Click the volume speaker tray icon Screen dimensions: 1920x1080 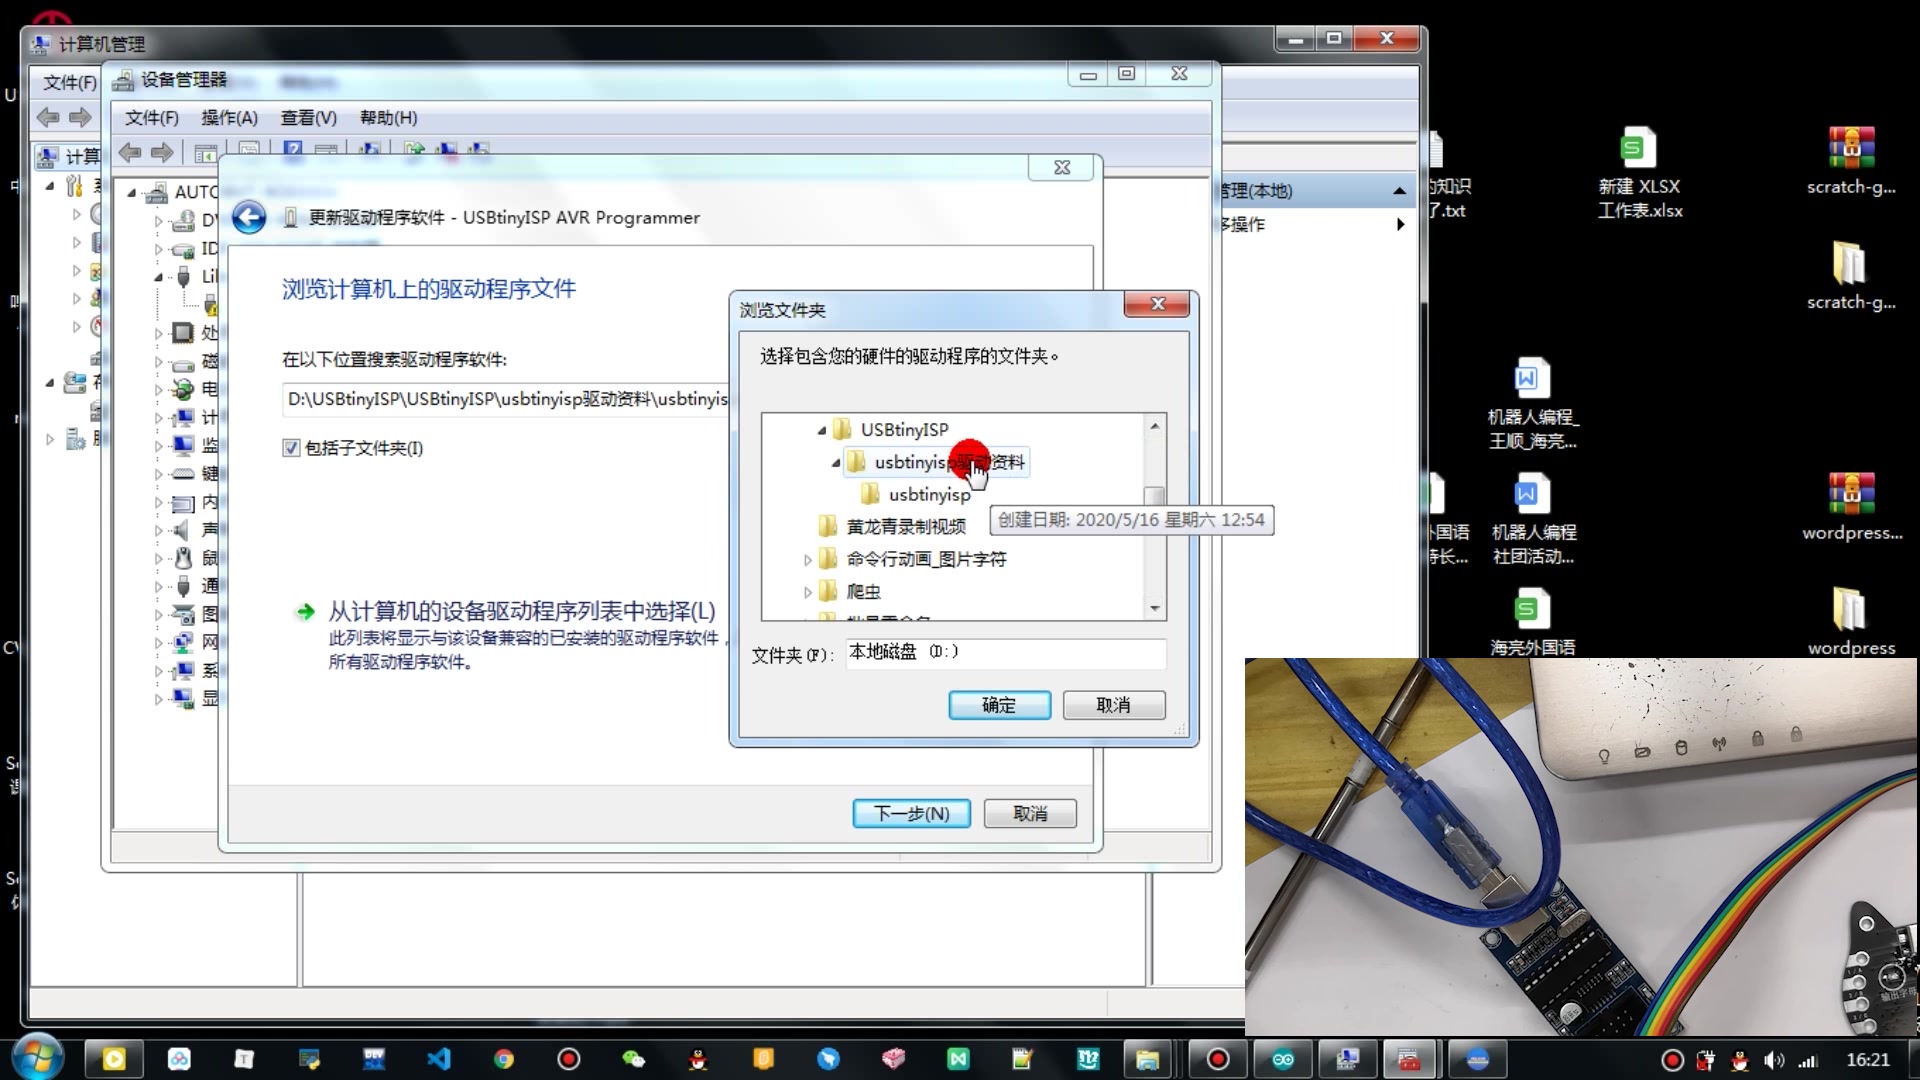point(1773,1060)
